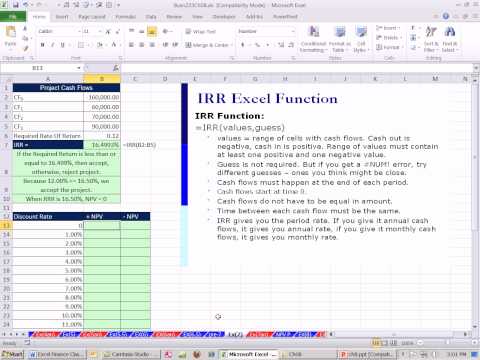Image resolution: width=480 pixels, height=360 pixels.
Task: Click column A header
Action: click(x=48, y=79)
